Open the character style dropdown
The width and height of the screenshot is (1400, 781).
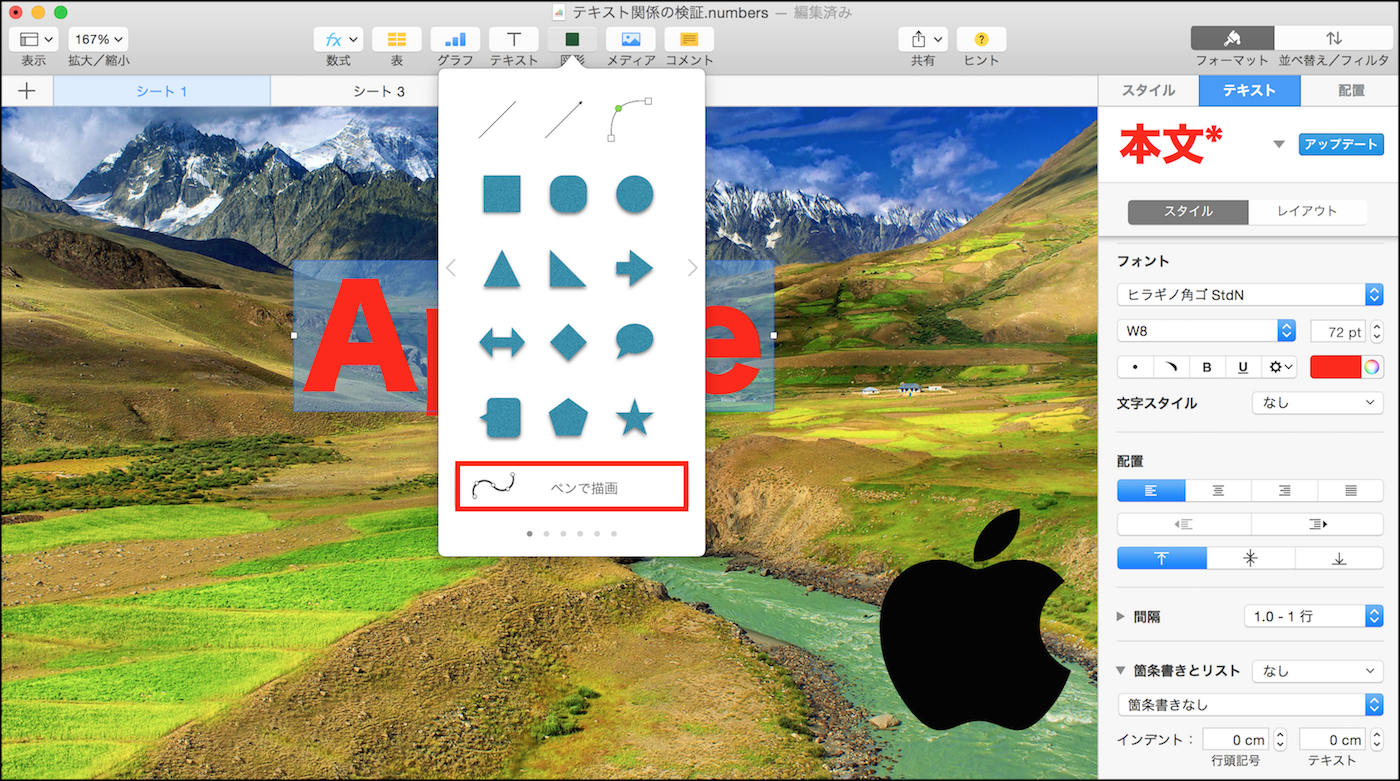(1317, 403)
